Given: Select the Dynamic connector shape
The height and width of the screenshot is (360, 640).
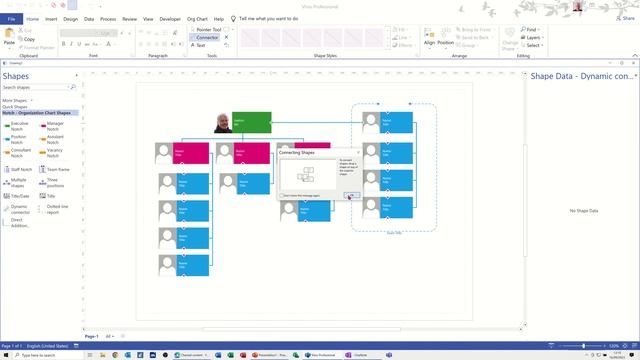Looking at the screenshot, I should coord(17,209).
